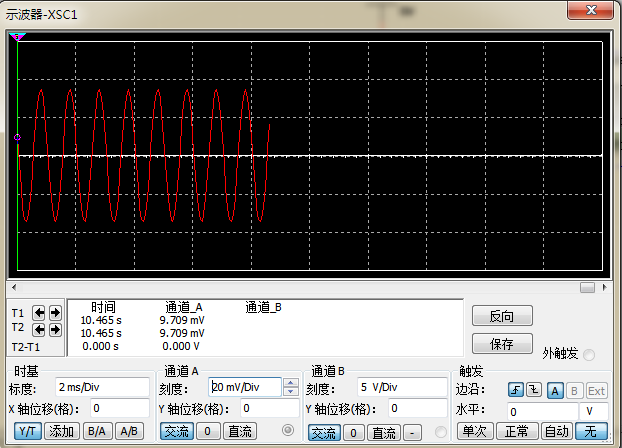Click the 反向 (Reverse) button
The height and width of the screenshot is (448, 622).
point(502,316)
